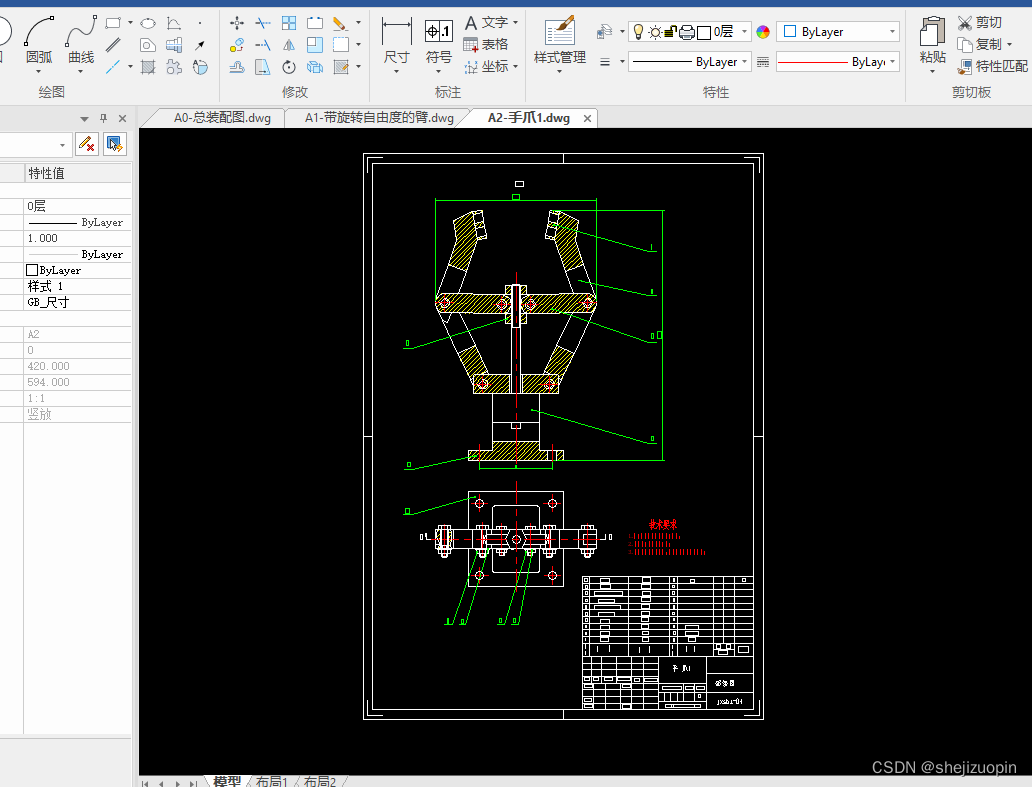Open Style Manager (样式管理)

[559, 41]
